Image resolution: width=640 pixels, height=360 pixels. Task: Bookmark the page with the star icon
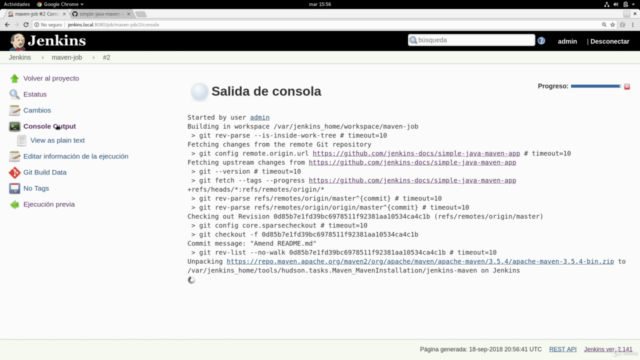[613, 25]
